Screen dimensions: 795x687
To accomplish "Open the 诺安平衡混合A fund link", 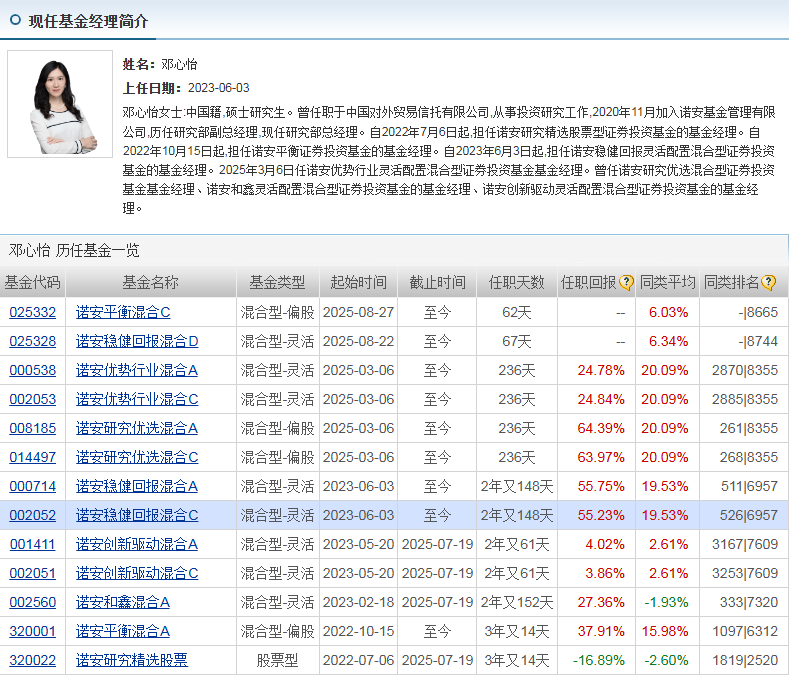I will pos(123,631).
